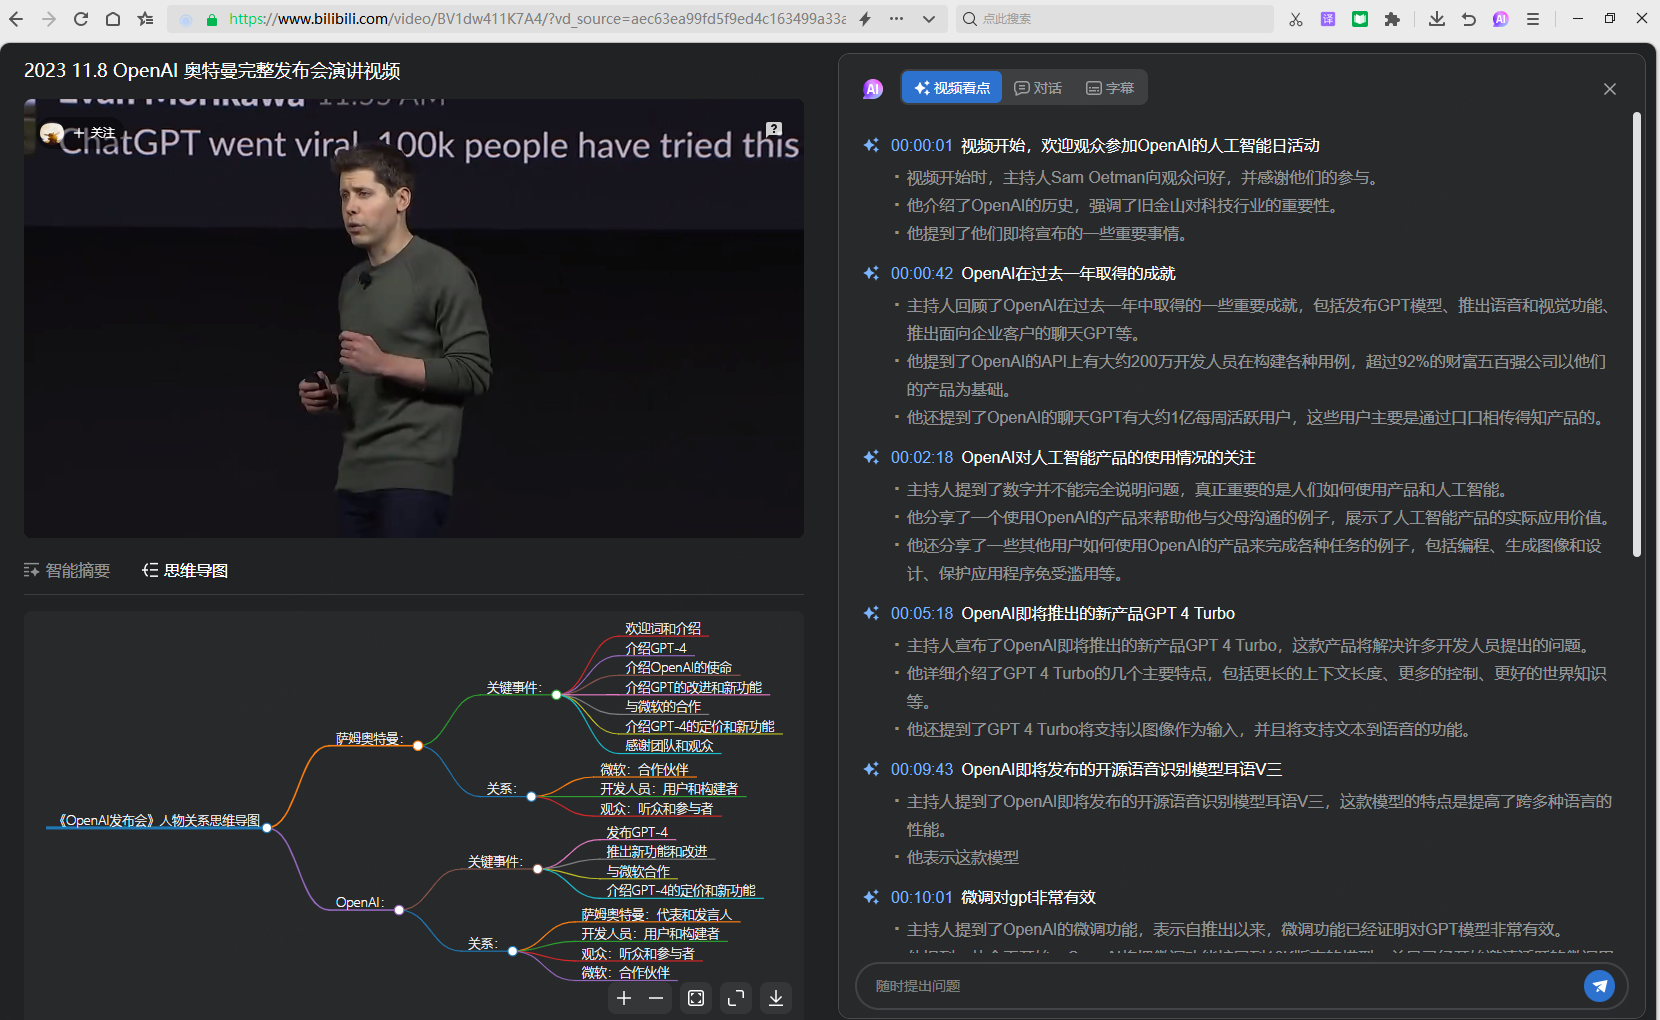
Task: Send the question with blue send button
Action: coord(1600,986)
